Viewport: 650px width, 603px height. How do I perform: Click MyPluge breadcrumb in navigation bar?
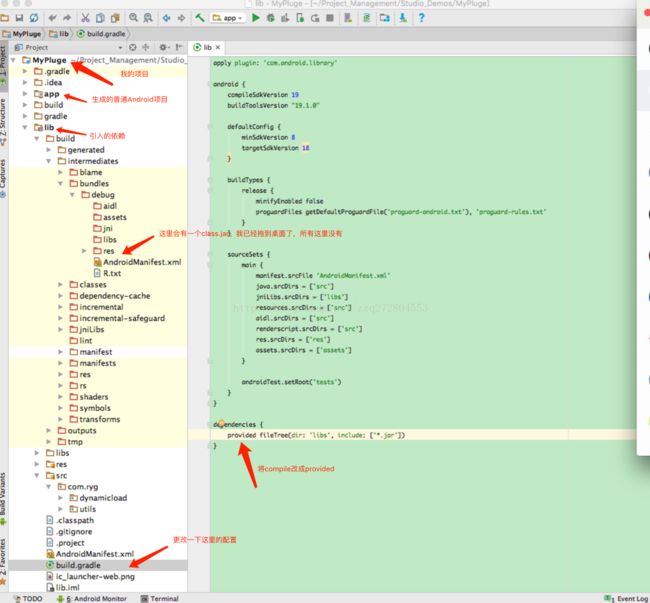click(22, 34)
